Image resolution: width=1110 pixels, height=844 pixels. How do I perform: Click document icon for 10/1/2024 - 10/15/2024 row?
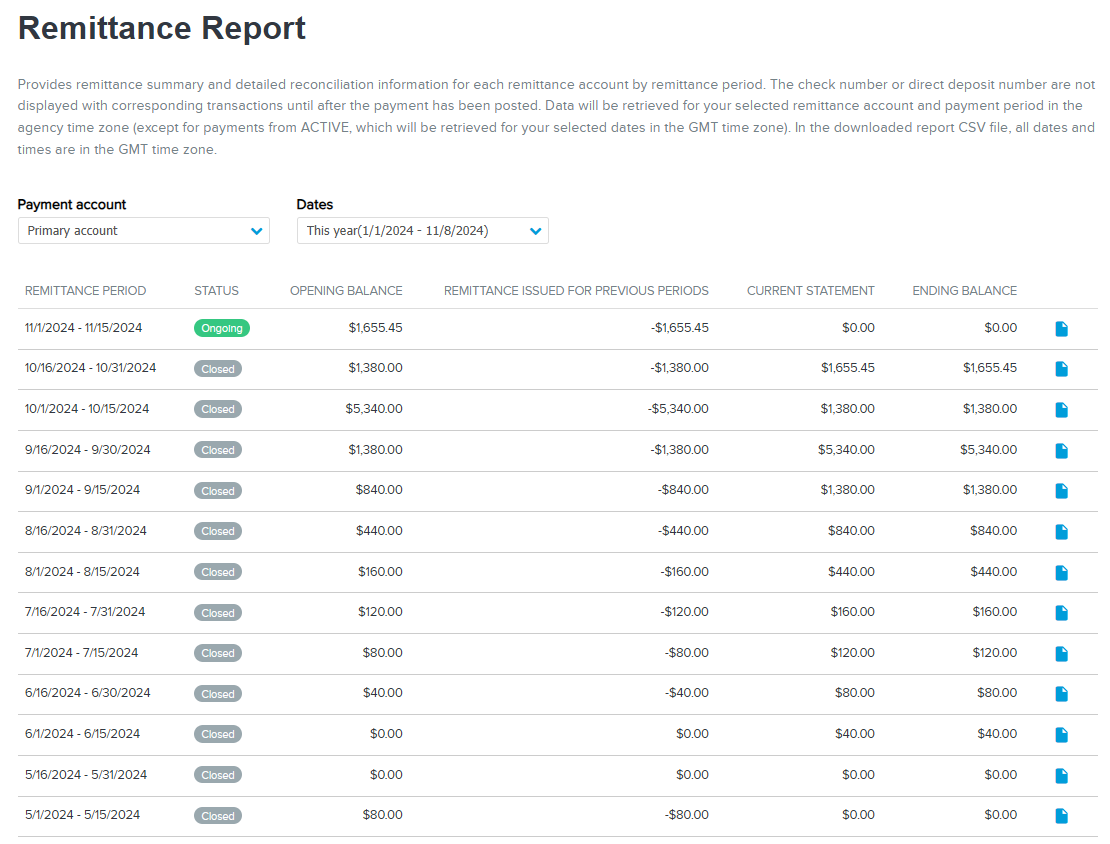1061,410
